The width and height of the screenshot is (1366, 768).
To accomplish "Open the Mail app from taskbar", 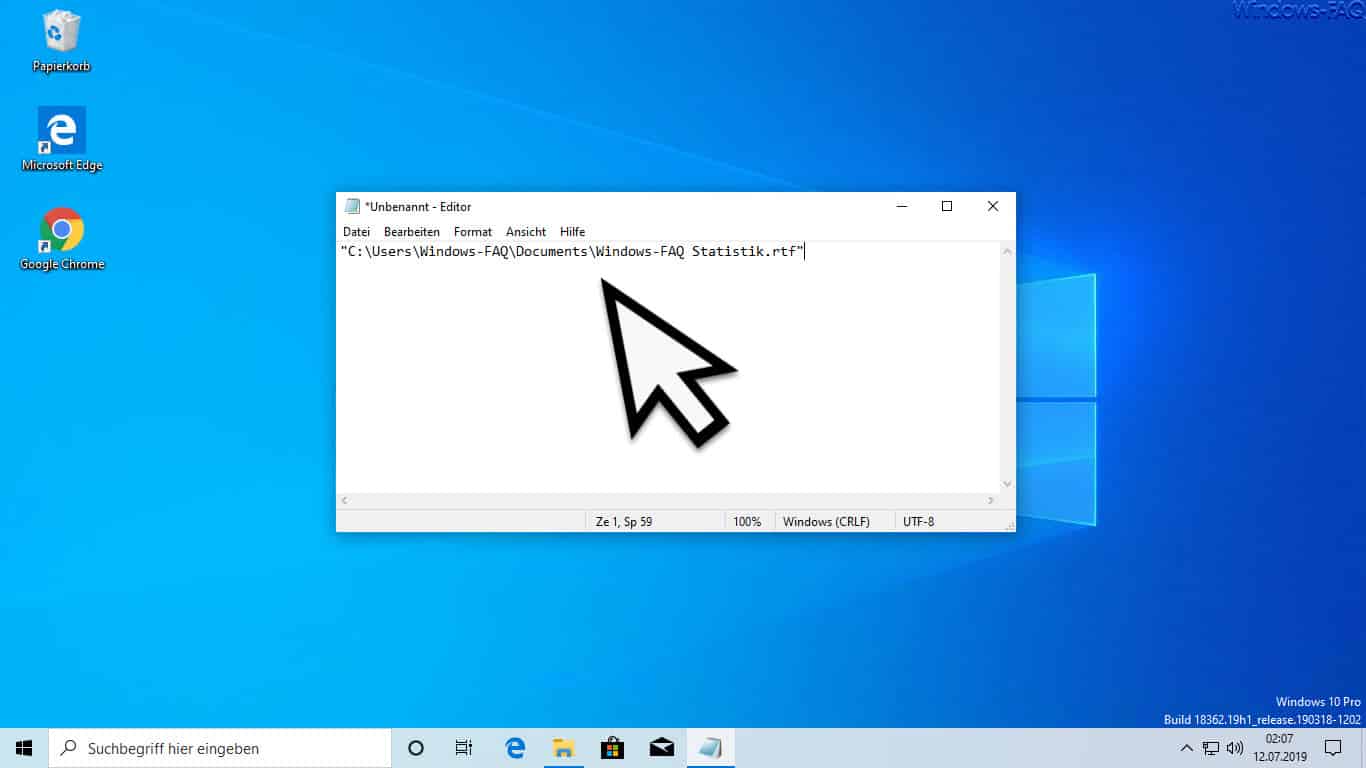I will (x=661, y=748).
